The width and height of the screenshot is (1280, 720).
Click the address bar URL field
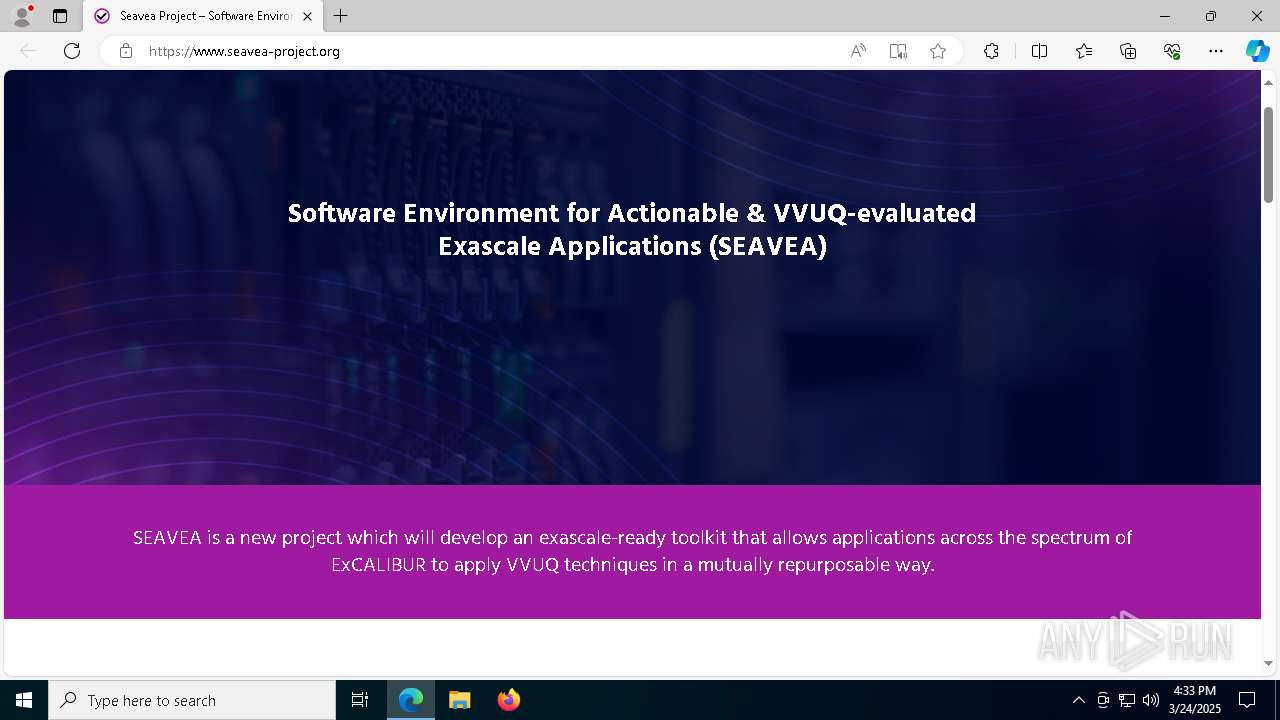point(490,51)
